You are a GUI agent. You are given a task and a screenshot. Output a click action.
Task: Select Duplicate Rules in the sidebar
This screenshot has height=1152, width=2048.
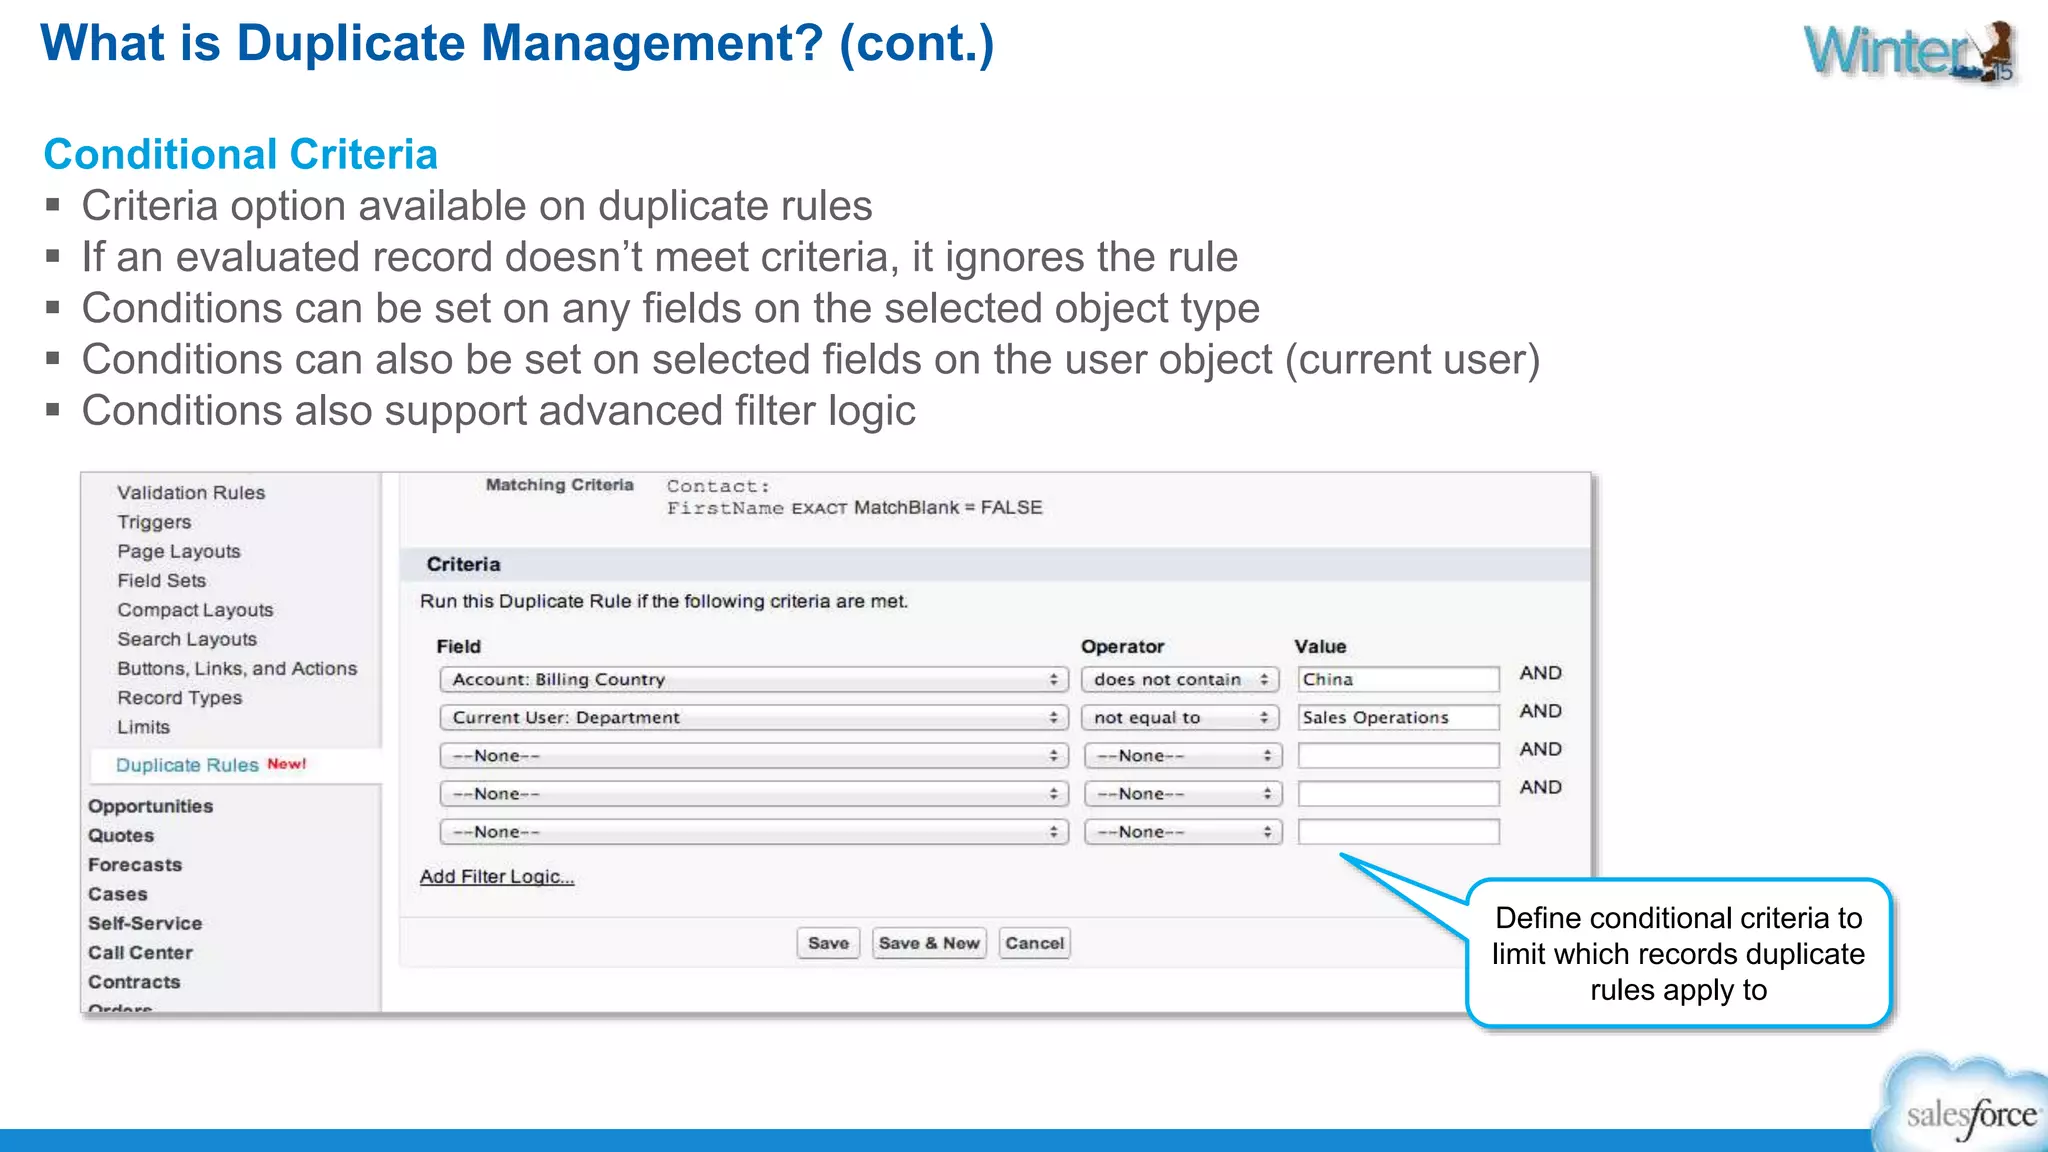tap(187, 765)
